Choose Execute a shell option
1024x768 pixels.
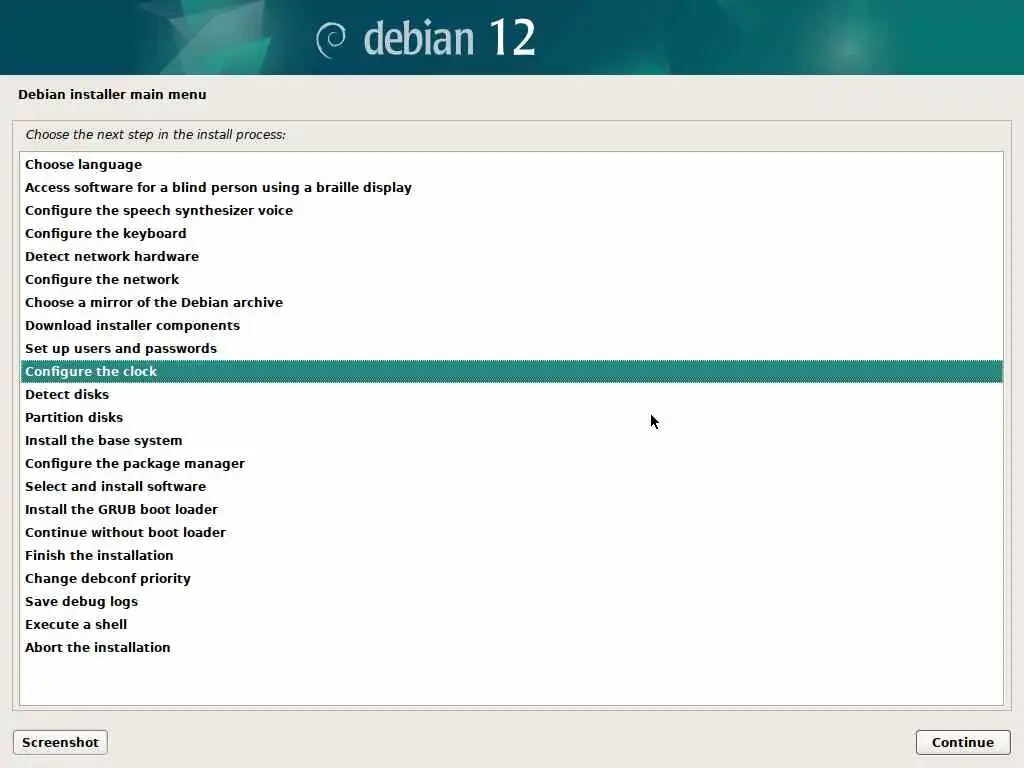pos(511,624)
